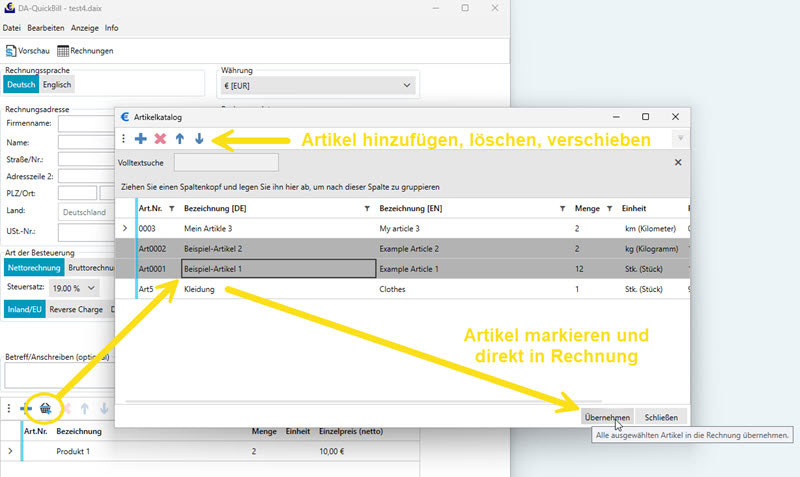Click the Schließen button
This screenshot has width=800, height=477.
661,417
